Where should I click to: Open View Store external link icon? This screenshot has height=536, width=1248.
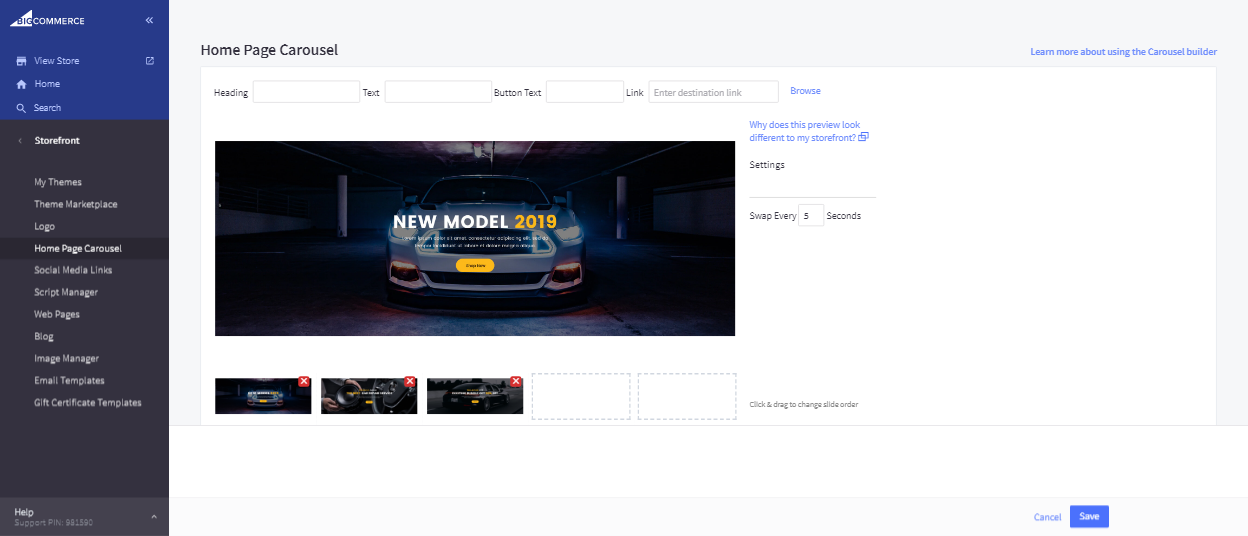point(150,61)
